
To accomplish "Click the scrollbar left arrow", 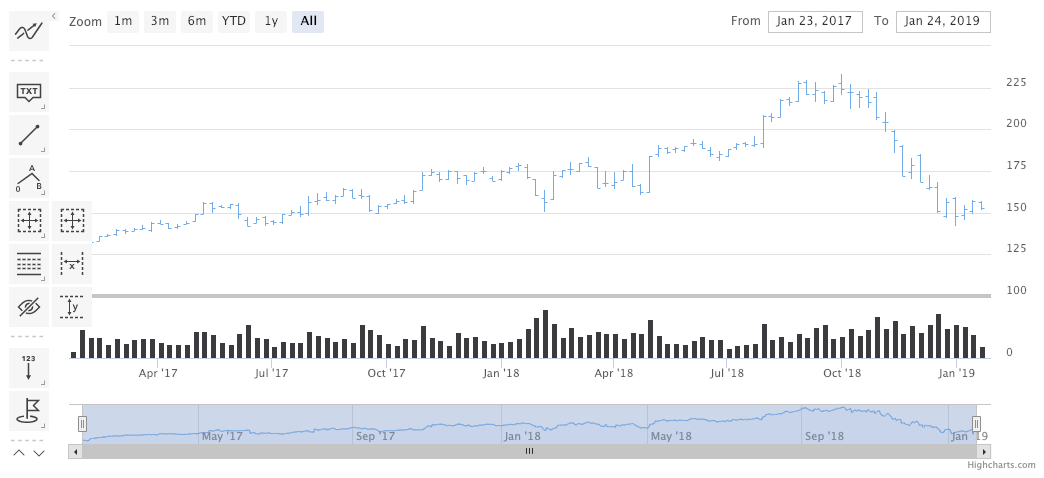I will tap(75, 451).
